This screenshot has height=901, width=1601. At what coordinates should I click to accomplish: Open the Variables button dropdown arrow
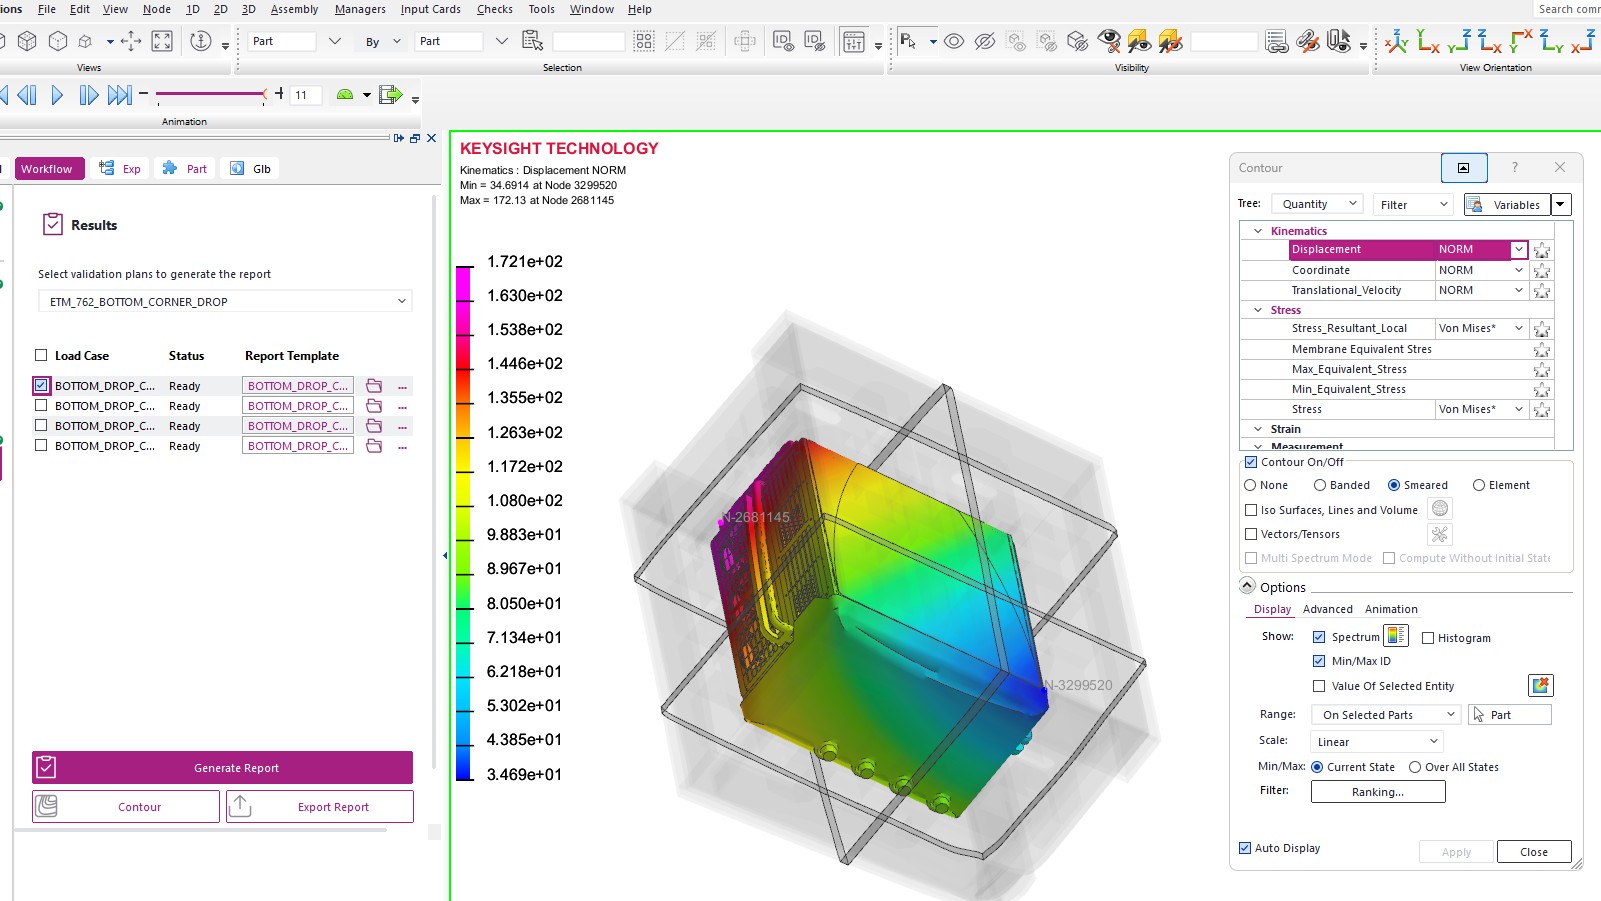coord(1561,204)
